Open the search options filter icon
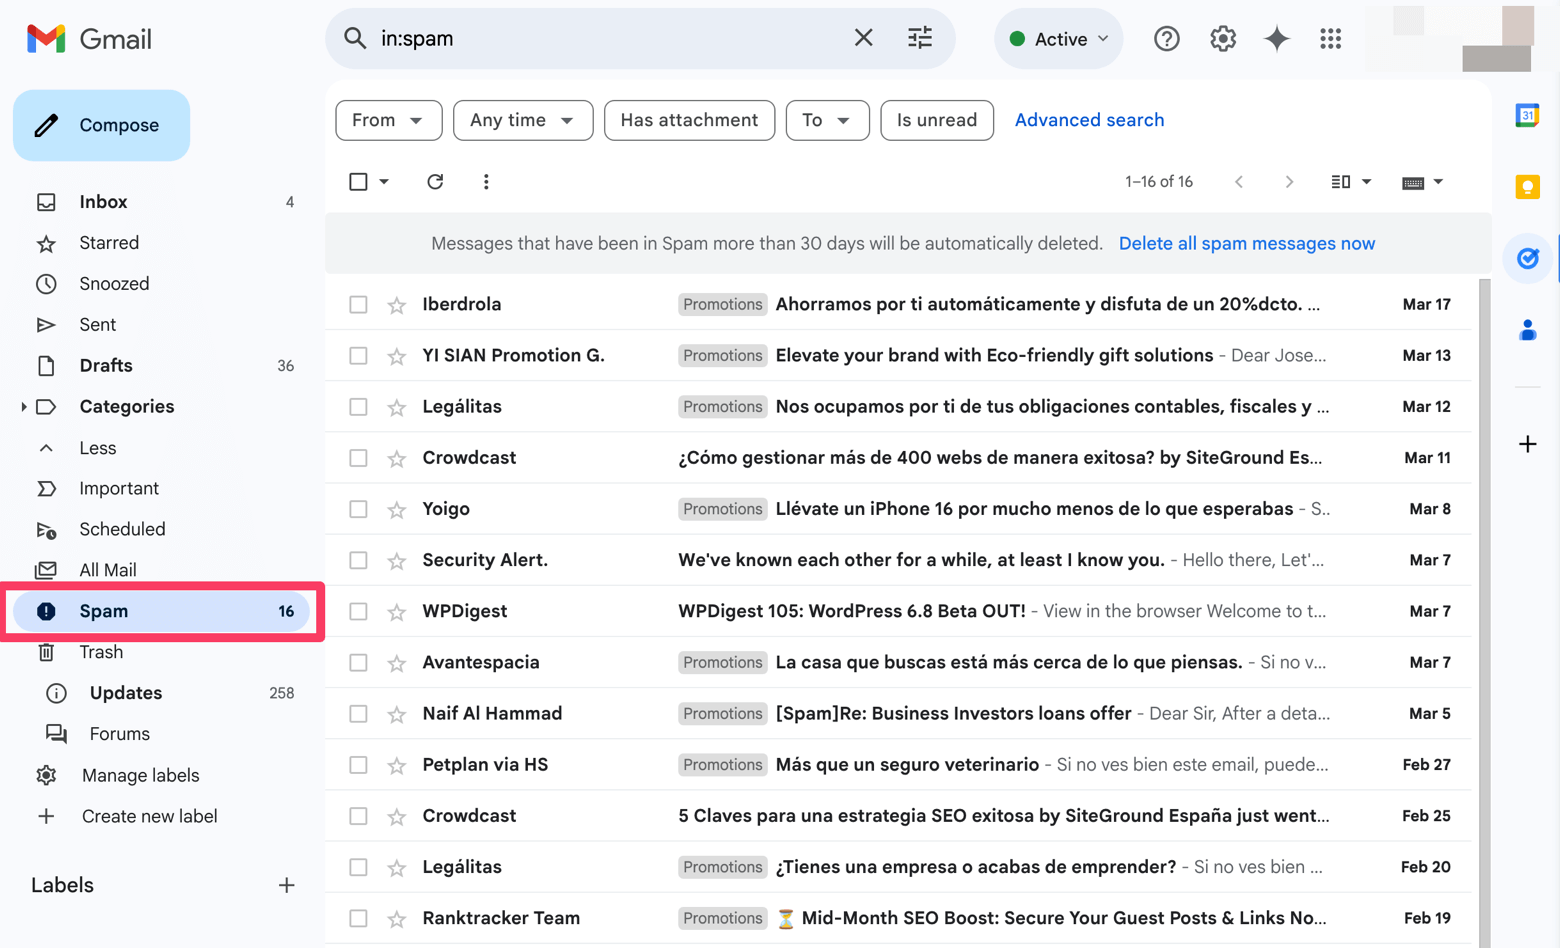The width and height of the screenshot is (1560, 948). pos(920,39)
